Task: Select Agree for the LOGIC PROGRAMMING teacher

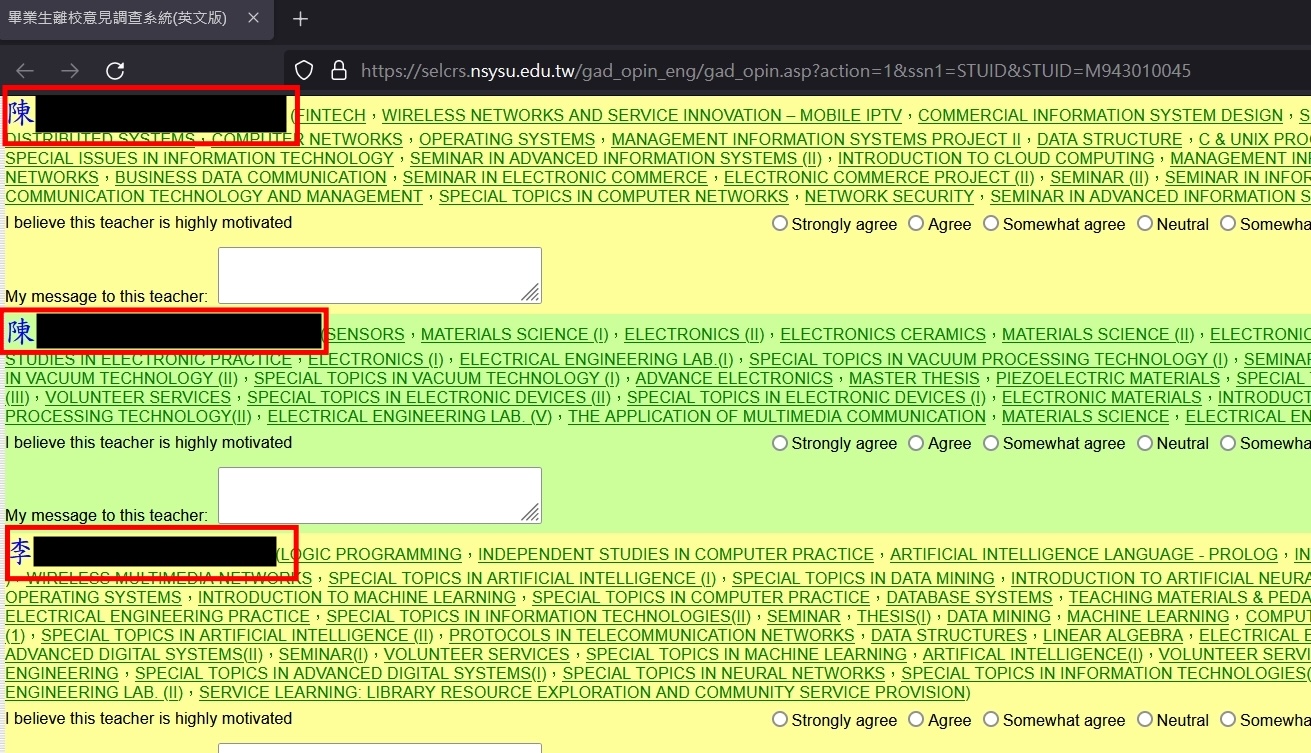Action: coord(916,719)
